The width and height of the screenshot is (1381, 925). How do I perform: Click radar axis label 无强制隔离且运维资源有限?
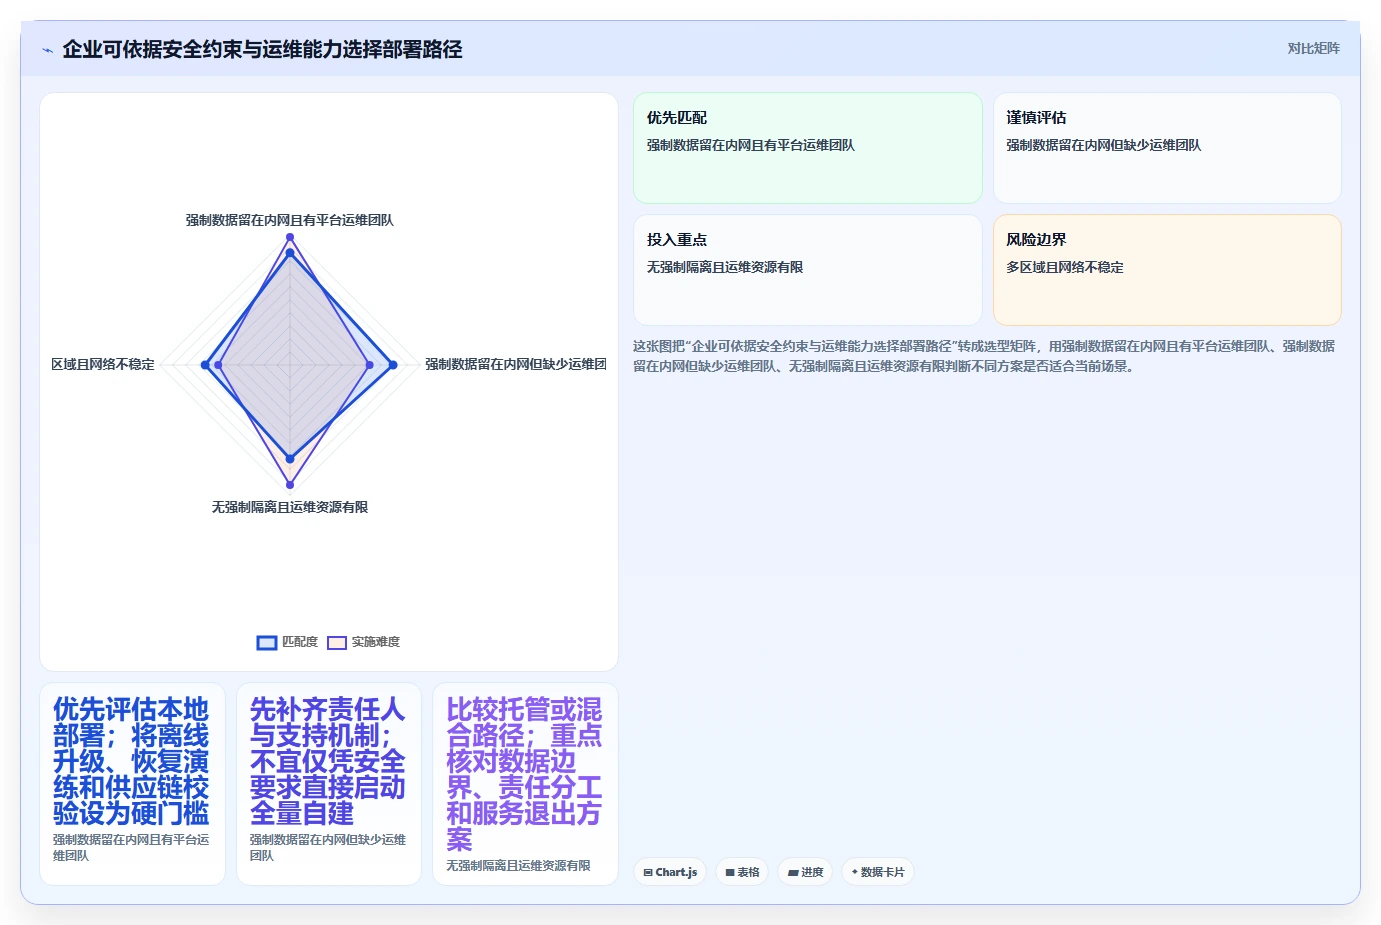[x=290, y=507]
